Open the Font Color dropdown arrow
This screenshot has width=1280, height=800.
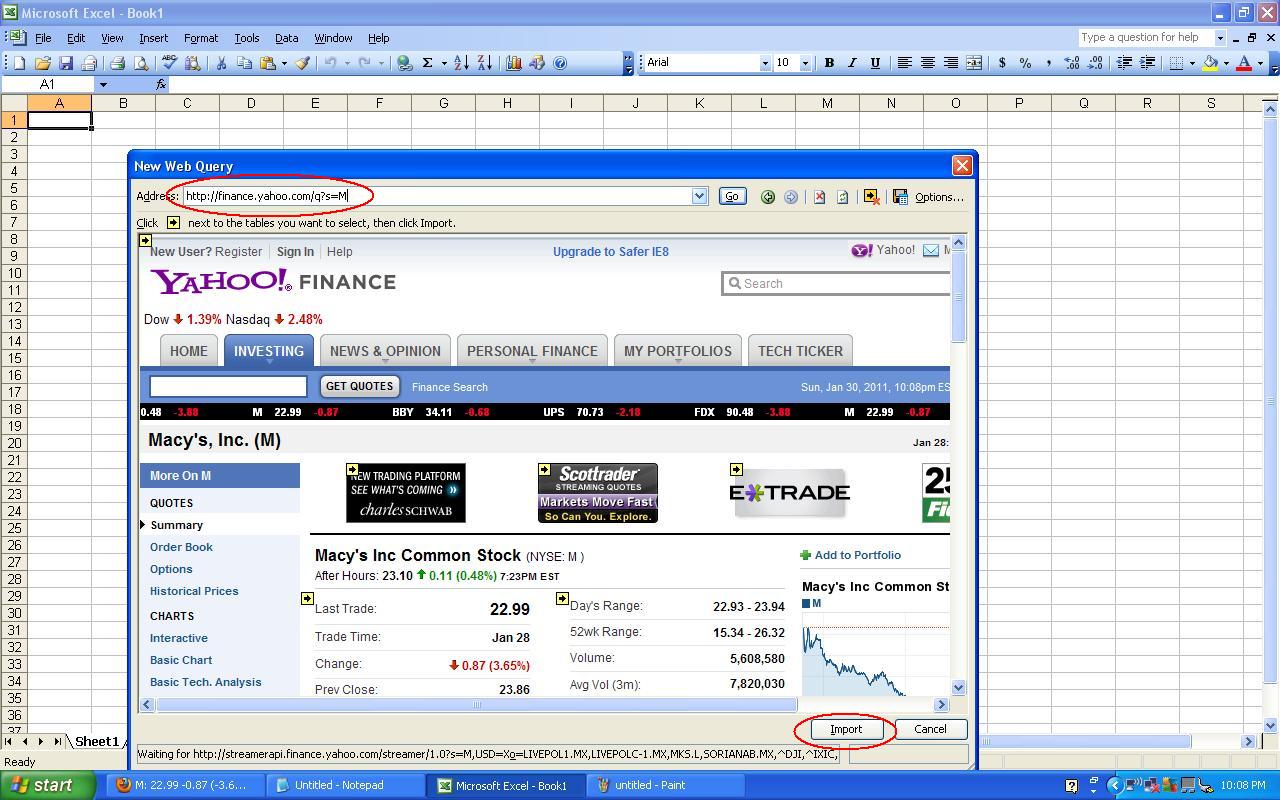pyautogui.click(x=1260, y=63)
